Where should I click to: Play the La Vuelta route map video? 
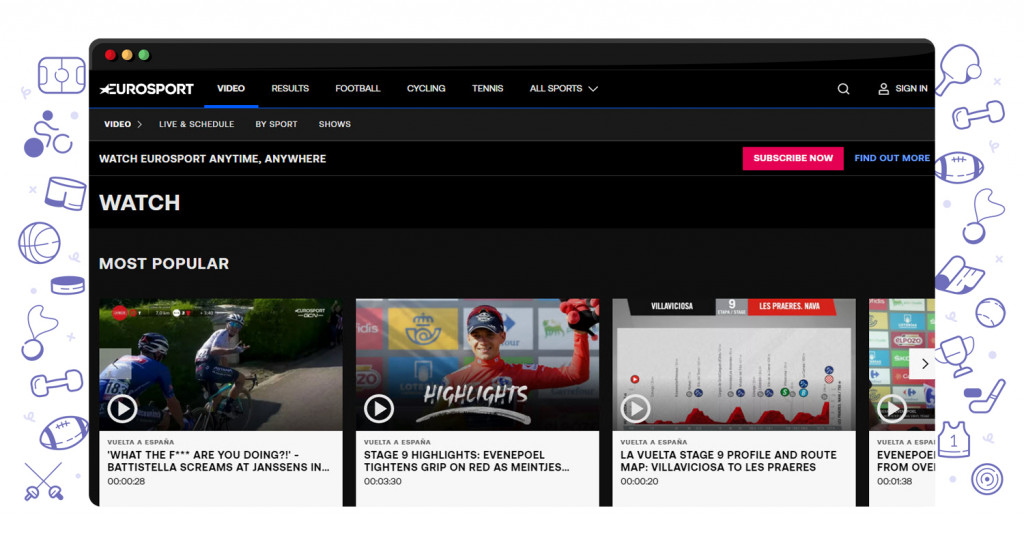(635, 408)
